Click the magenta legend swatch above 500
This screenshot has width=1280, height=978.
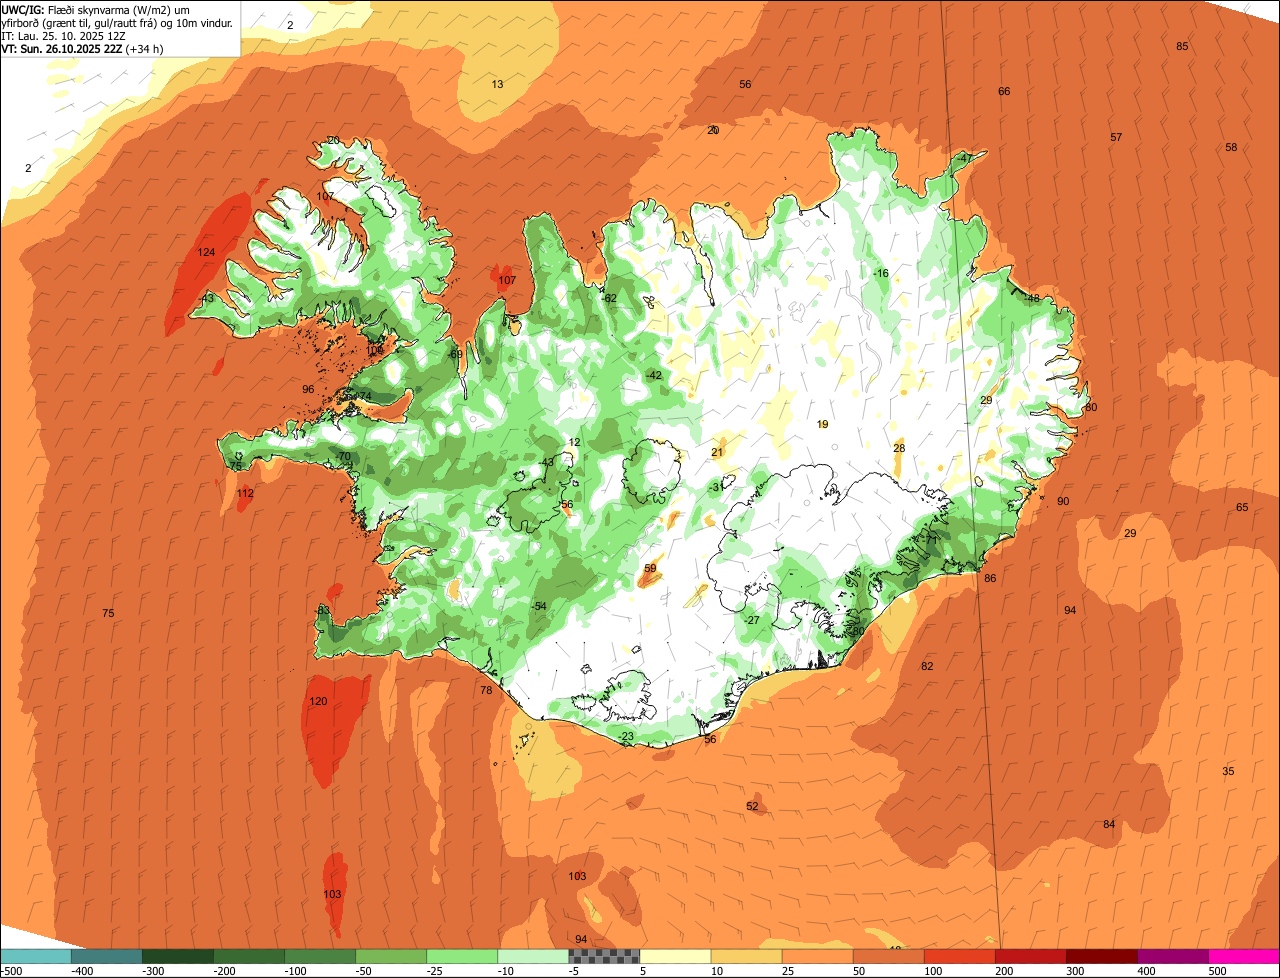(x=1244, y=957)
